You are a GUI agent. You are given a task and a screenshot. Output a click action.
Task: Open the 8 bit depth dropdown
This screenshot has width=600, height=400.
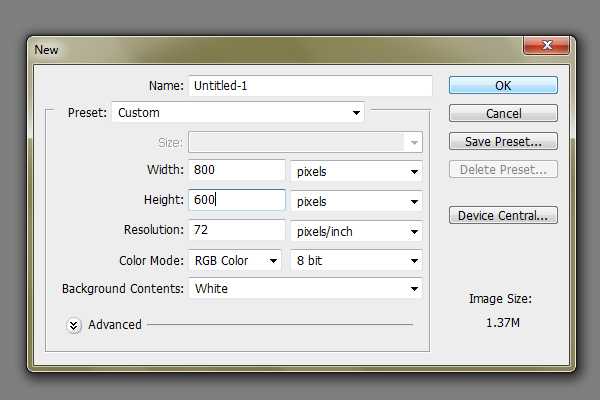pos(356,261)
